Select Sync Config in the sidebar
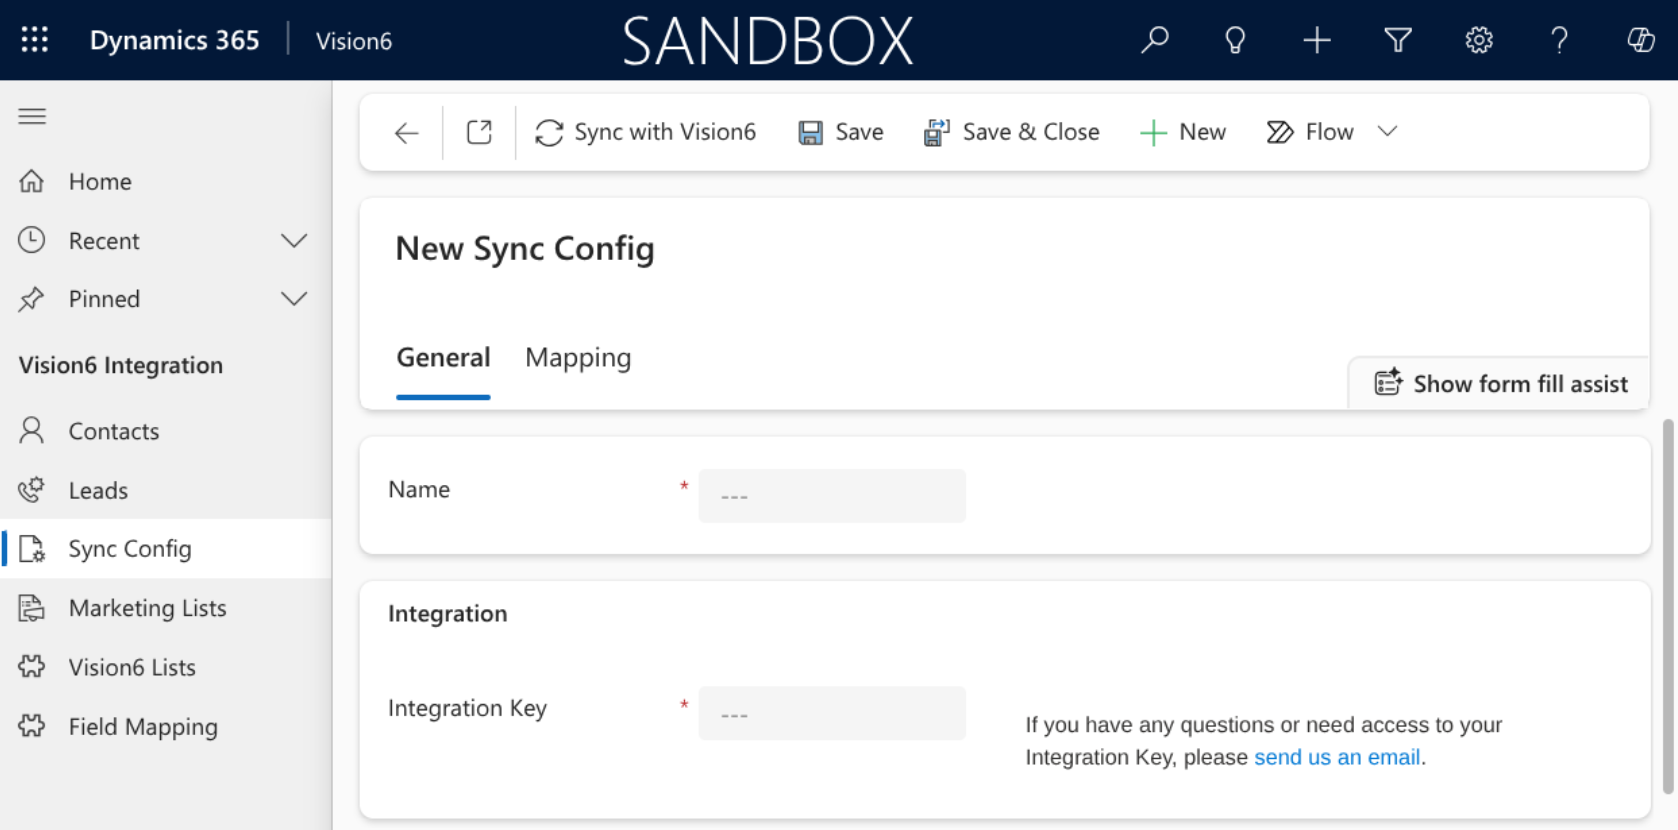 (166, 548)
